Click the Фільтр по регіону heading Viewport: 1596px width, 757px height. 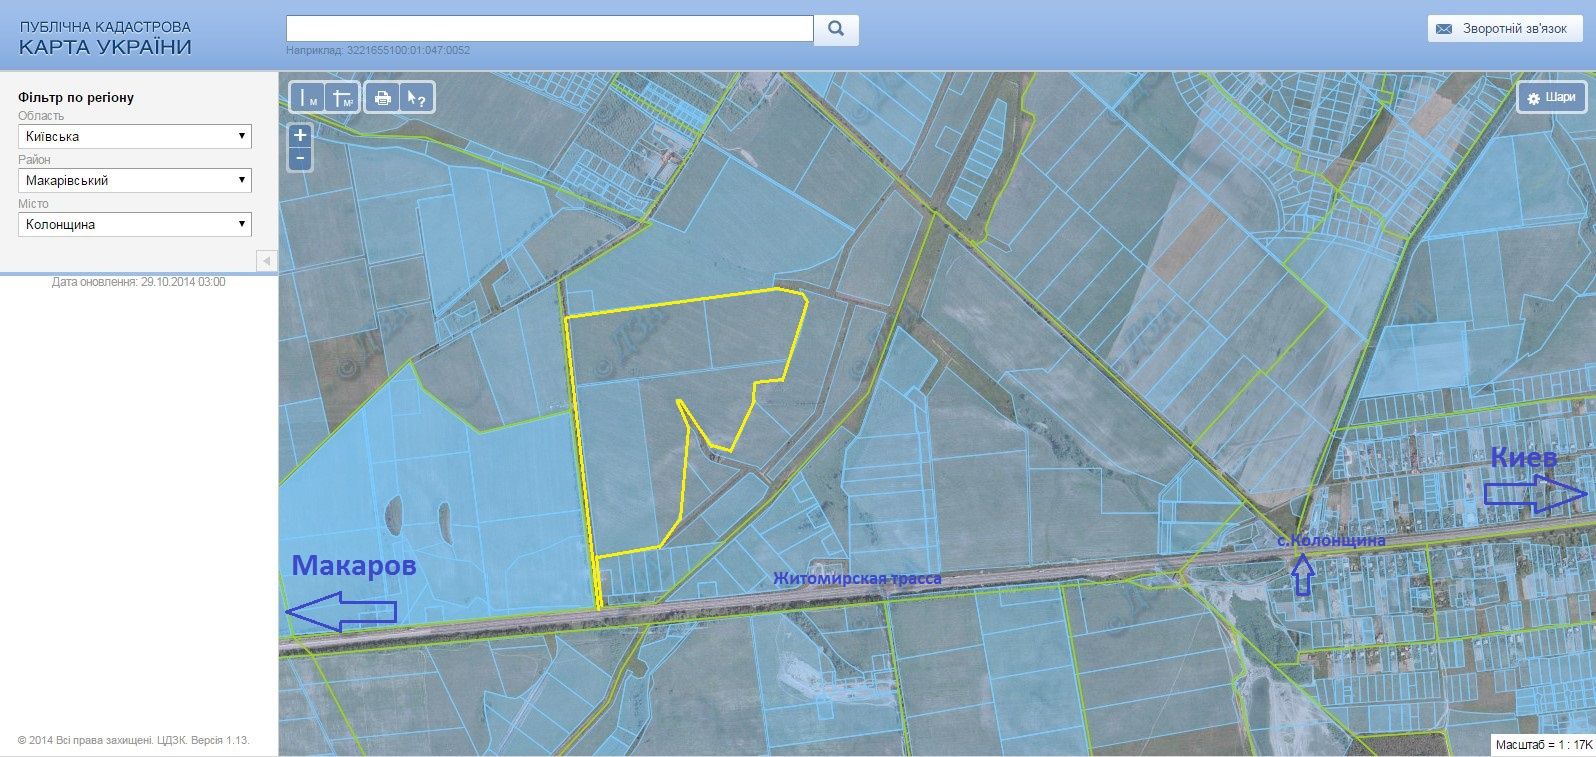coord(76,98)
